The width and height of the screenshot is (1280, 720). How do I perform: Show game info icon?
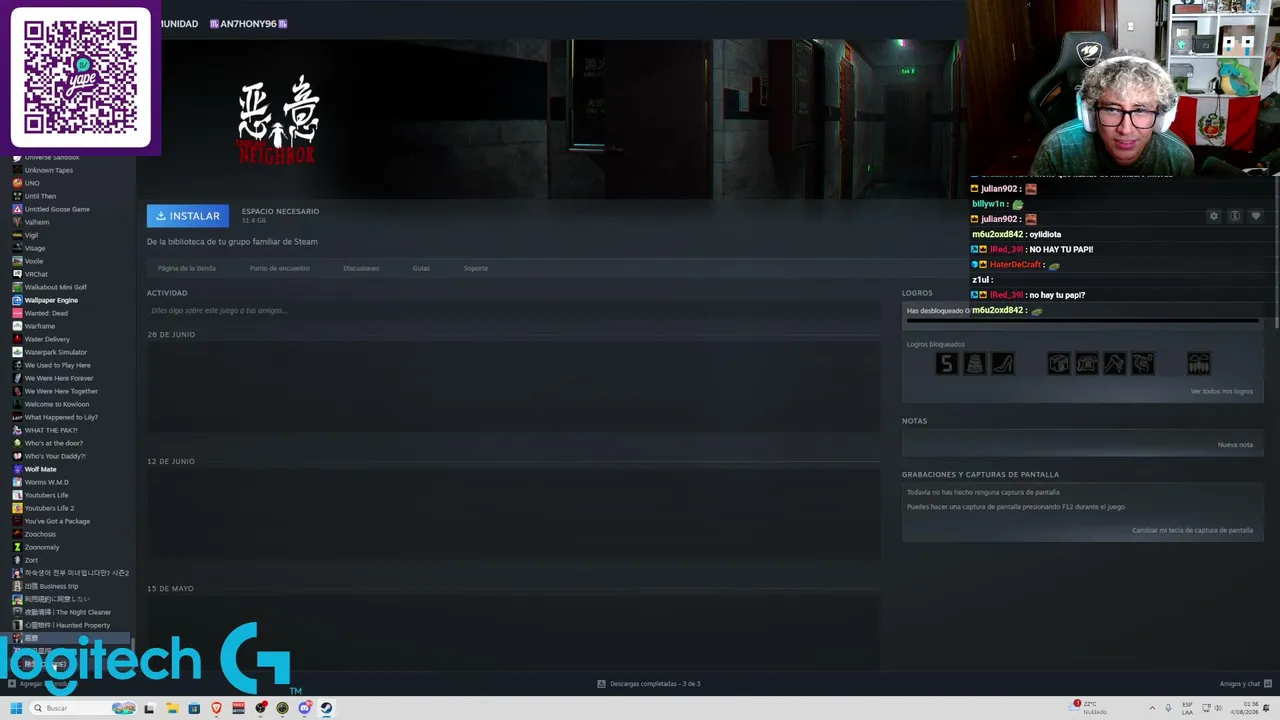tap(1235, 216)
